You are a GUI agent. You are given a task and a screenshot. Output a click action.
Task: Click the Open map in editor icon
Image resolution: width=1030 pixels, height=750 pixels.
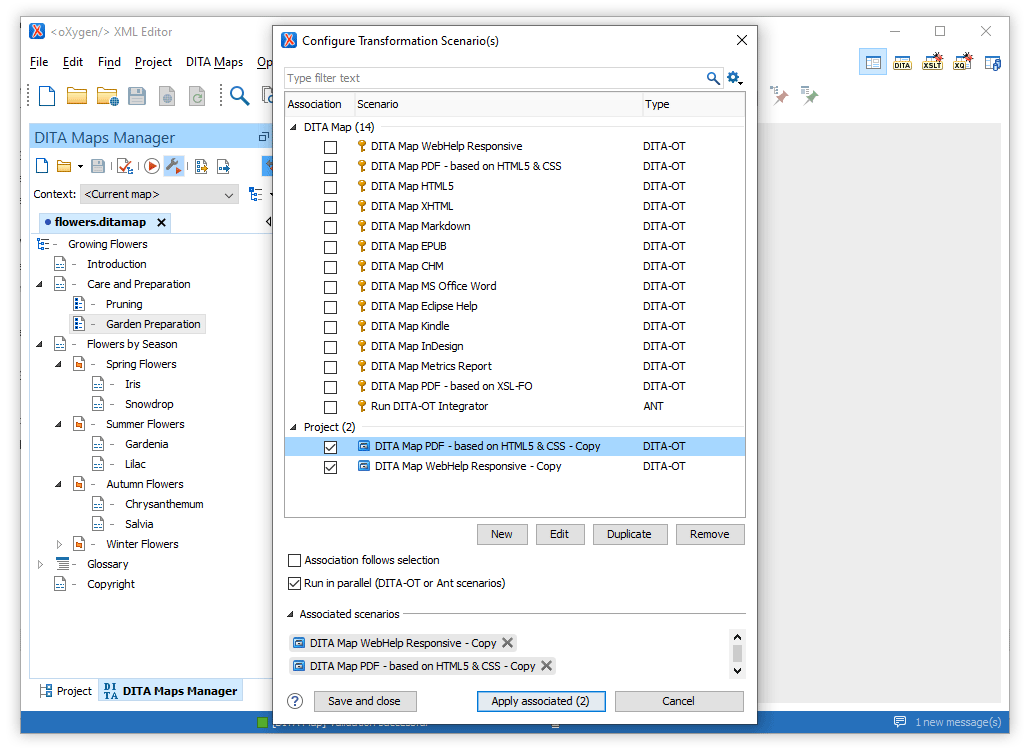point(223,166)
